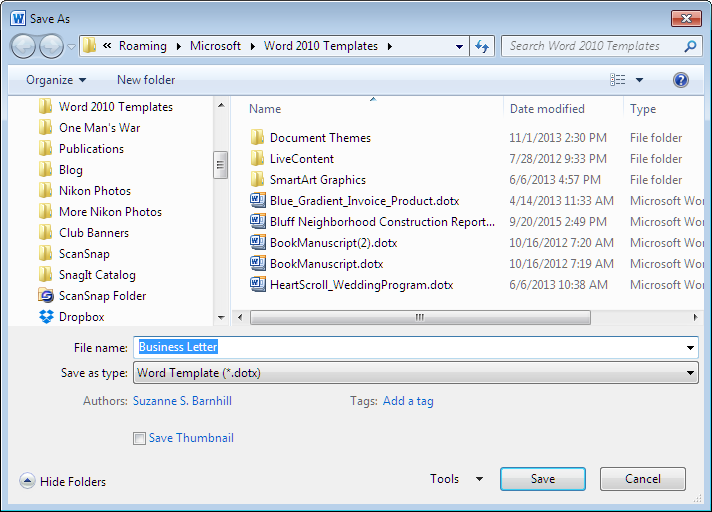Select the BookManuscript.dotx file icon
This screenshot has height=512, width=712.
(x=257, y=264)
